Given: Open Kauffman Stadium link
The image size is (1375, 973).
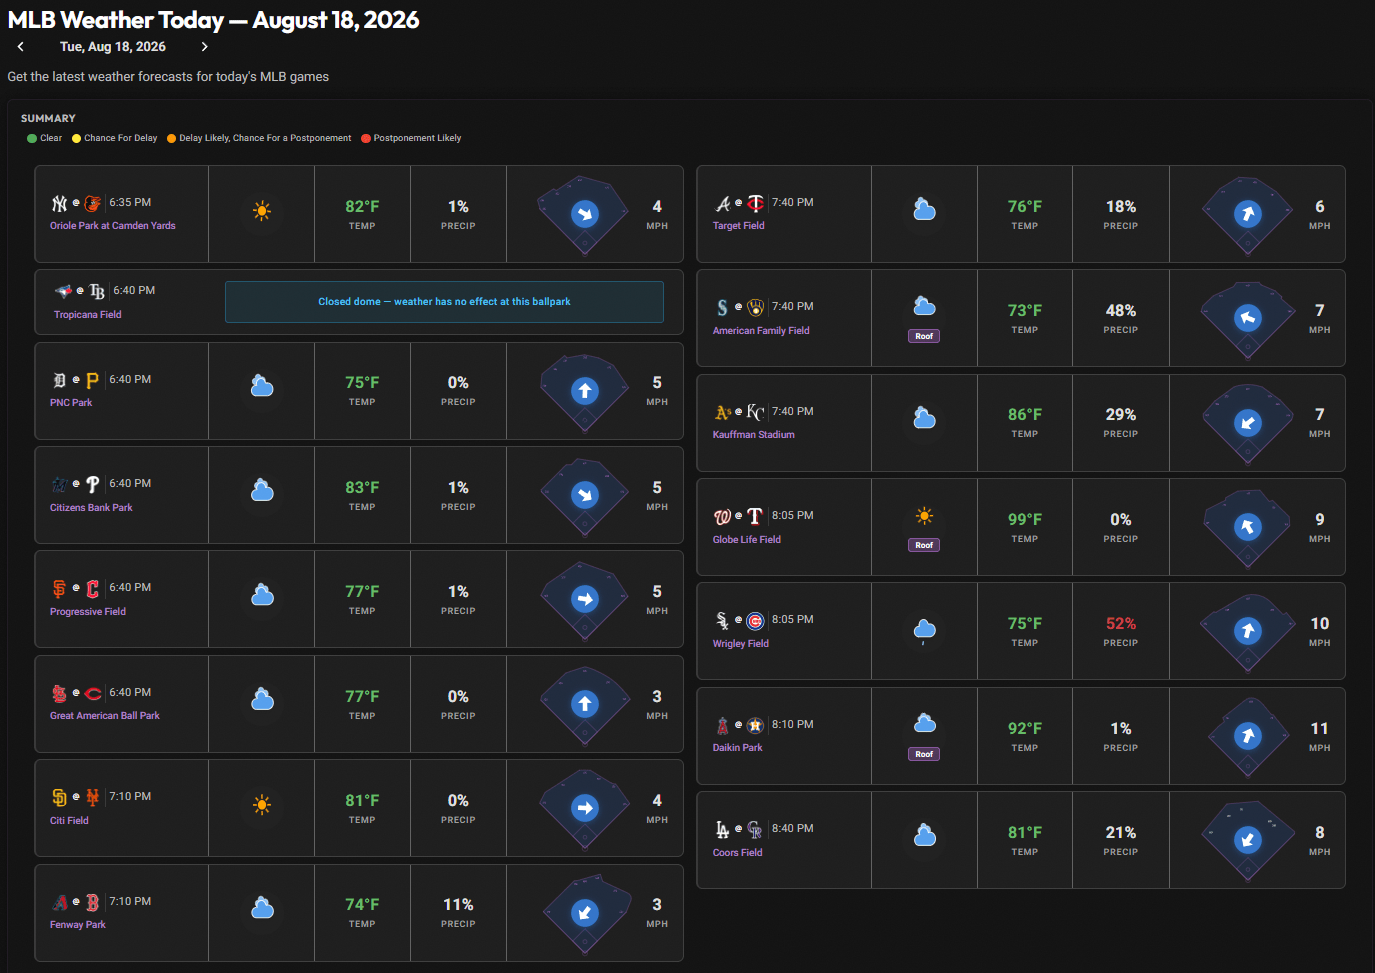Looking at the screenshot, I should click(754, 435).
